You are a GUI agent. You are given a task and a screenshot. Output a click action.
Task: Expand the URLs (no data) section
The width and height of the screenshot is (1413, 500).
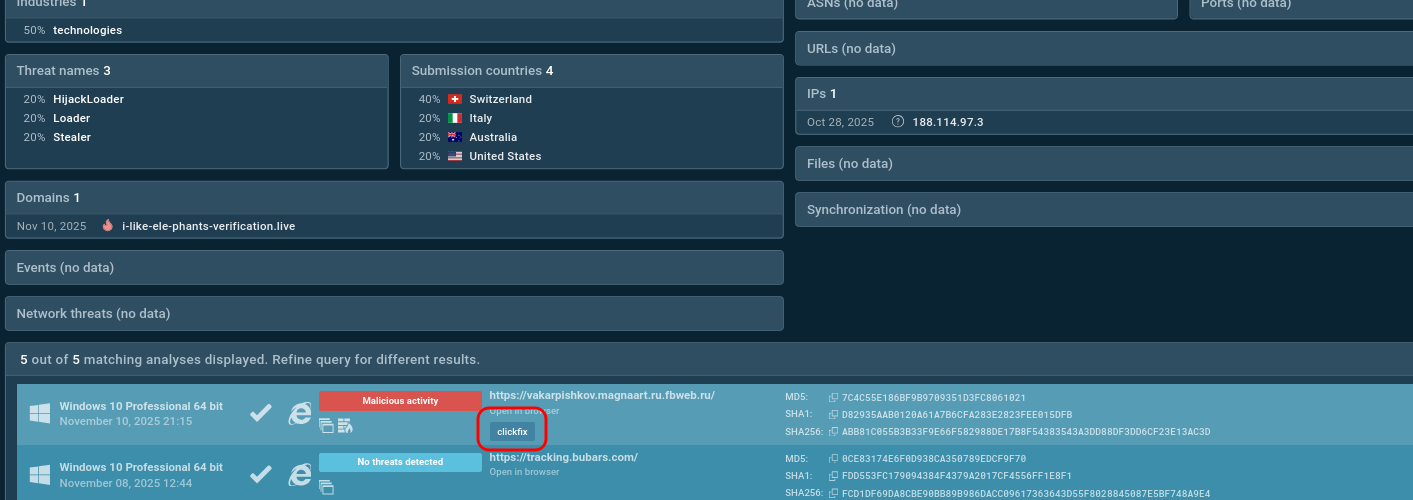click(1104, 48)
